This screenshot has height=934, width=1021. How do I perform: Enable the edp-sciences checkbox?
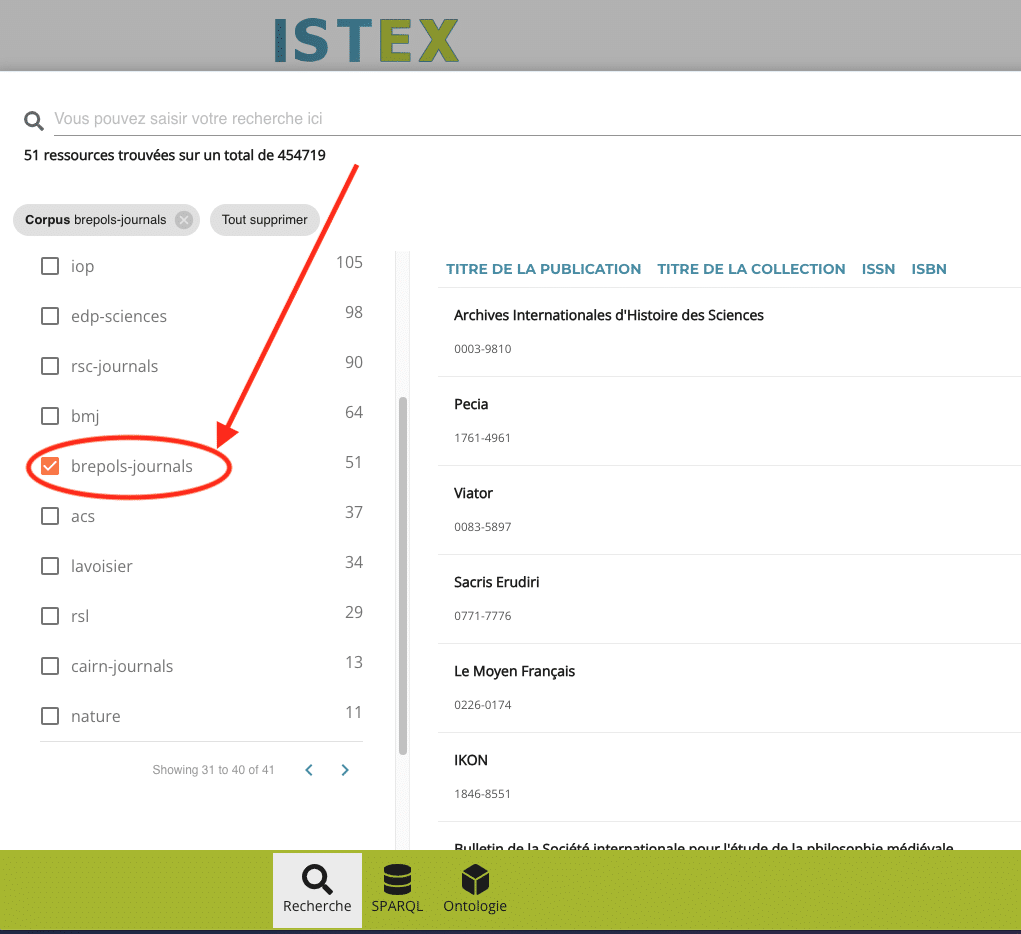point(50,316)
